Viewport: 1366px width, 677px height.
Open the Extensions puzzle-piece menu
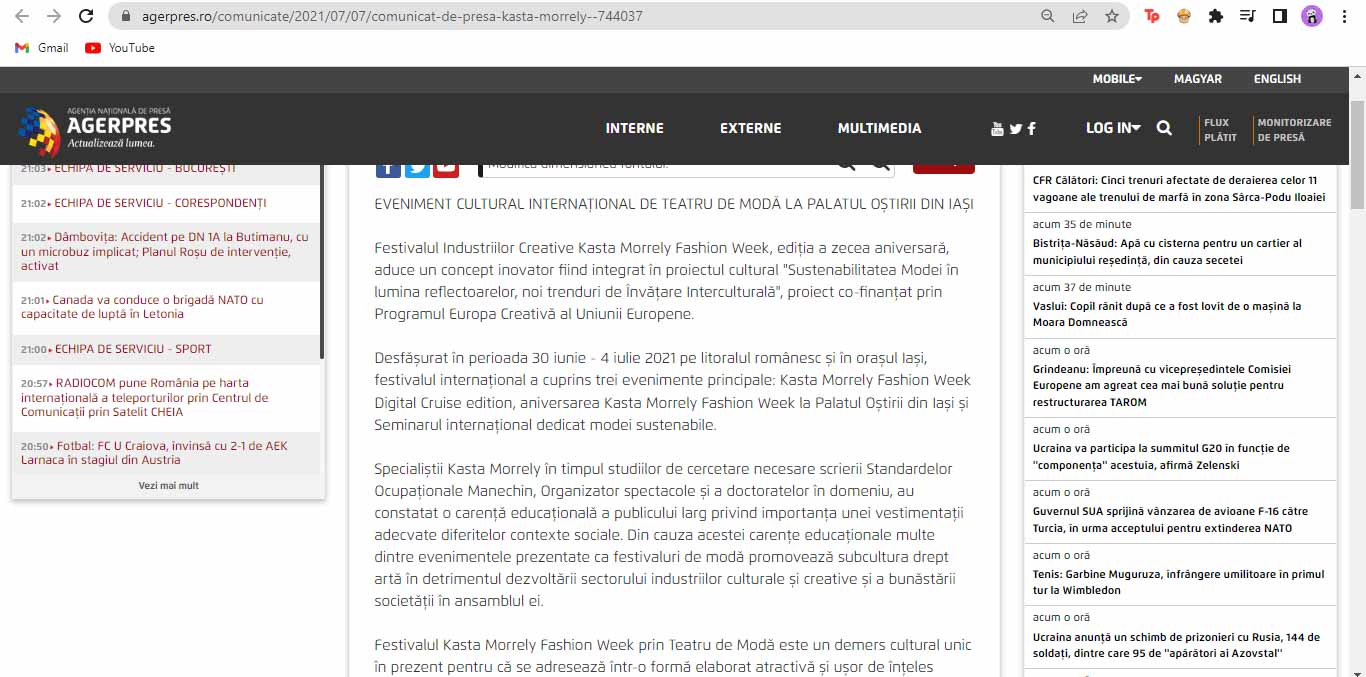coord(1216,16)
